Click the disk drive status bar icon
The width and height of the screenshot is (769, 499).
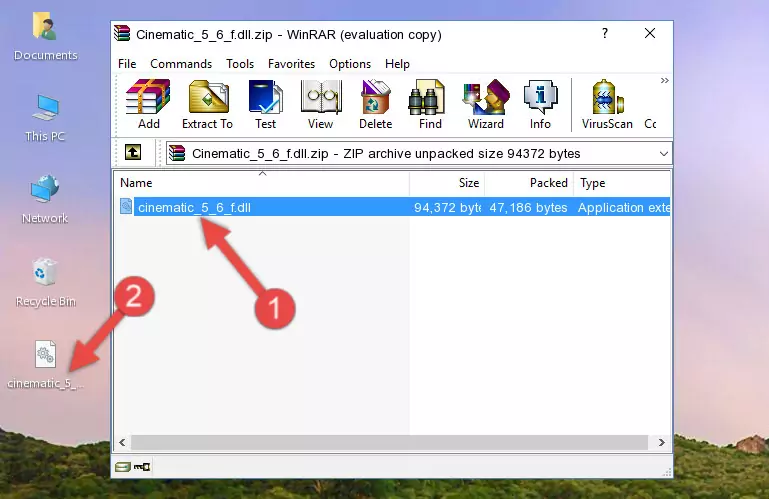(x=123, y=467)
